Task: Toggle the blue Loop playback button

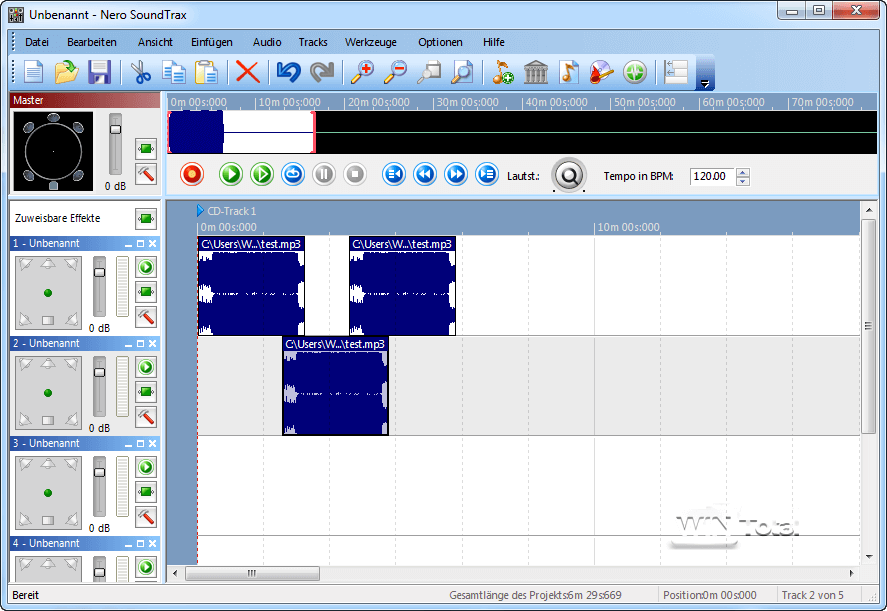Action: [x=293, y=174]
